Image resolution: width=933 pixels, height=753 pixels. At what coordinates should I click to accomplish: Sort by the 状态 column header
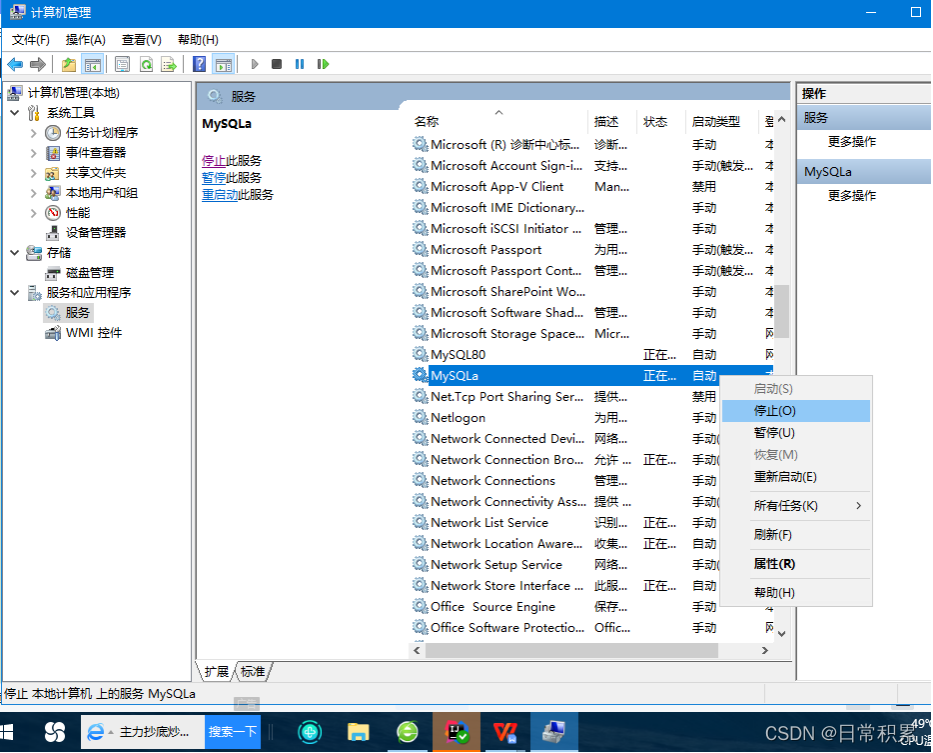pyautogui.click(x=660, y=121)
